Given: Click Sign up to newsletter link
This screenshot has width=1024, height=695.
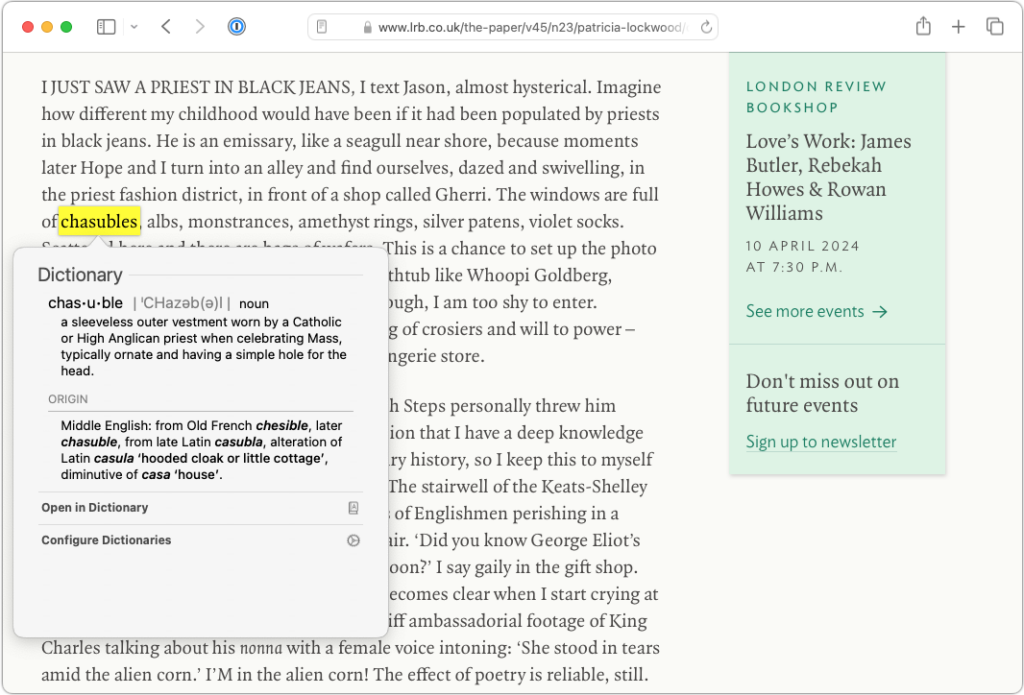Looking at the screenshot, I should click(x=821, y=442).
